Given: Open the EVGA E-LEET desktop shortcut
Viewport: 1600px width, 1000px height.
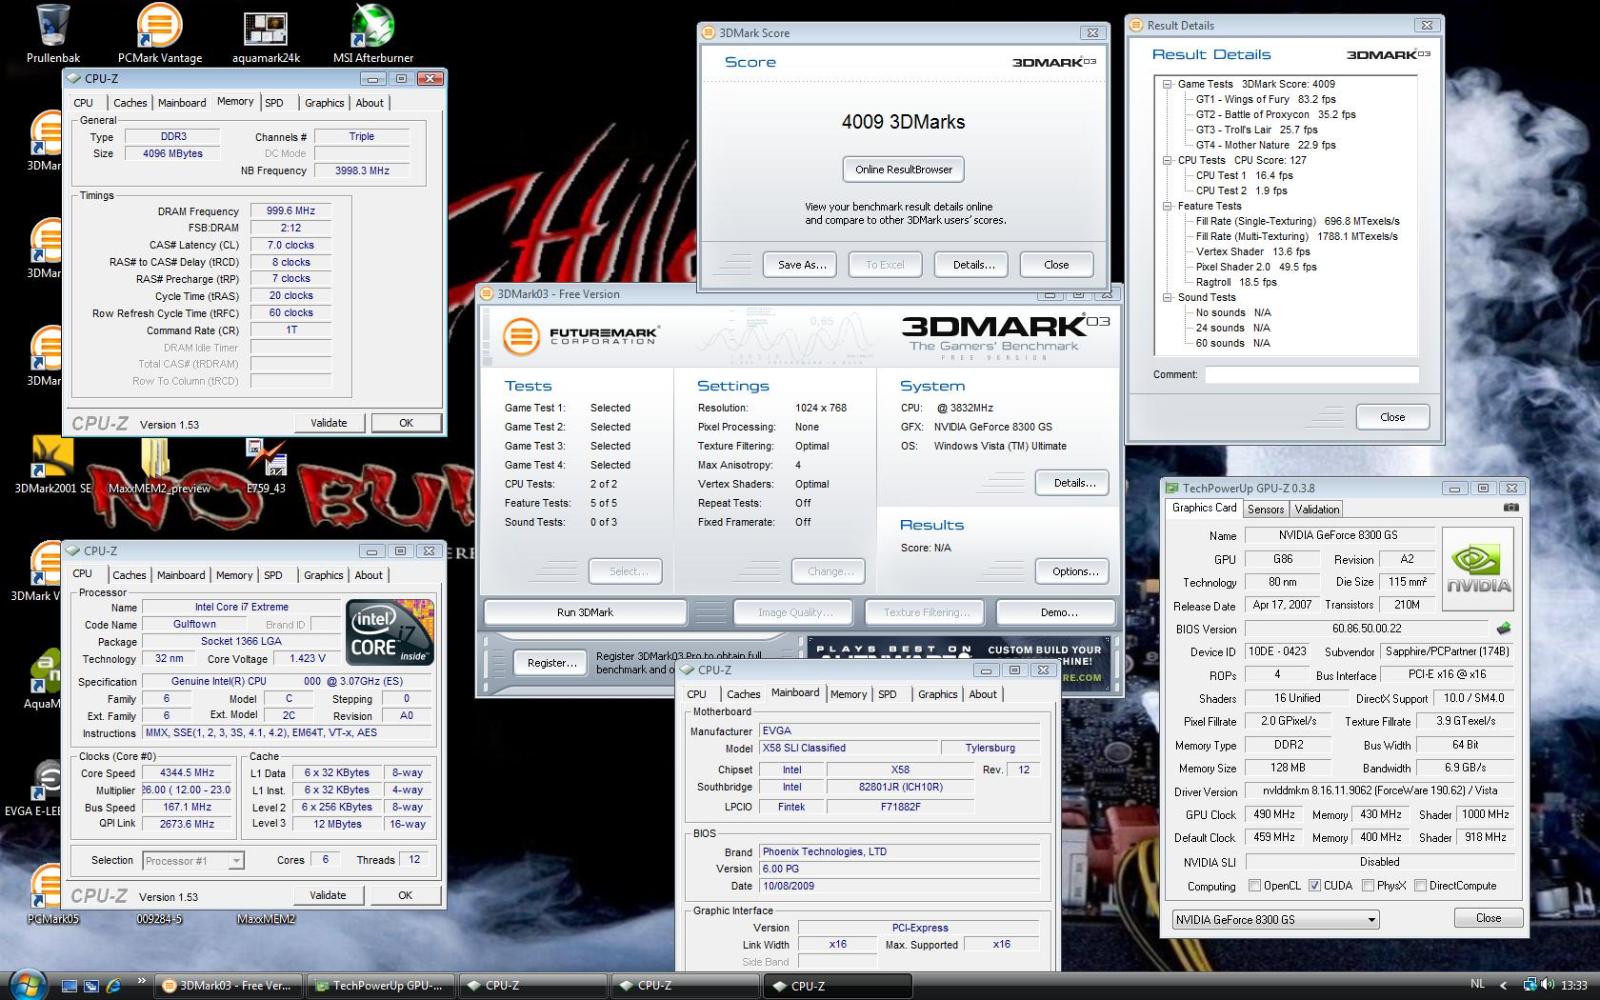Looking at the screenshot, I should 45,787.
